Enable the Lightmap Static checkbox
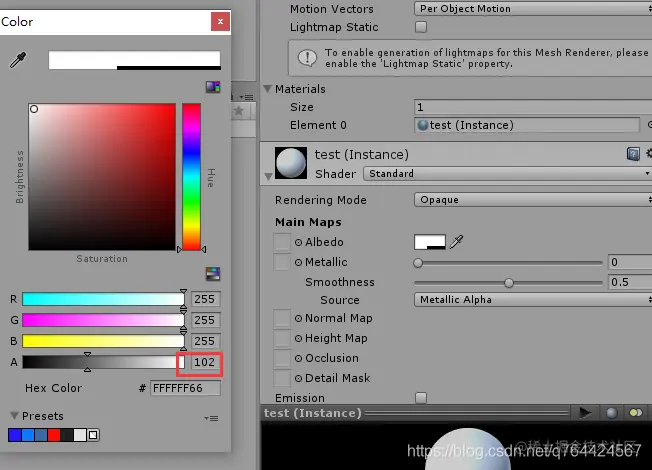The image size is (652, 470). pyautogui.click(x=421, y=27)
